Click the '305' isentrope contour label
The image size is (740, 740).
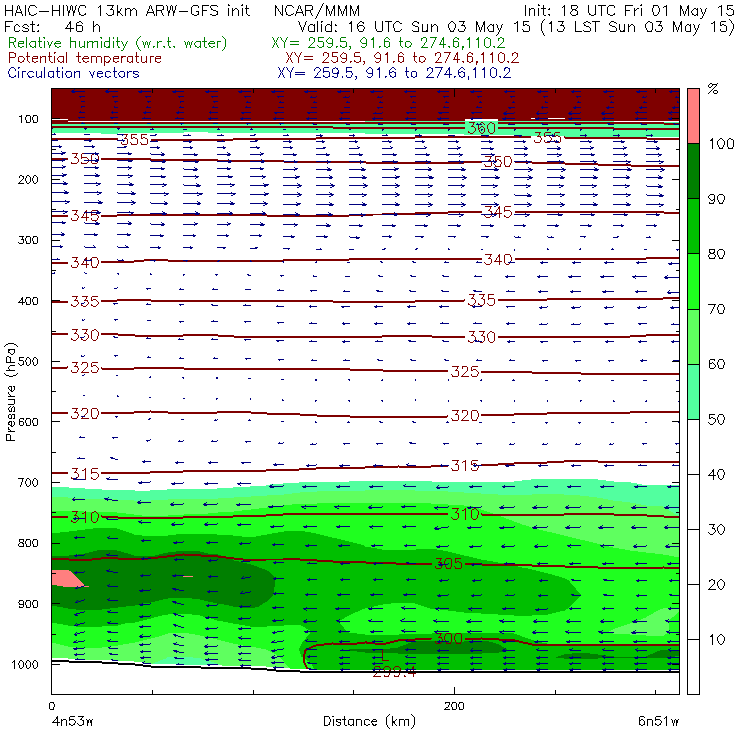(448, 563)
